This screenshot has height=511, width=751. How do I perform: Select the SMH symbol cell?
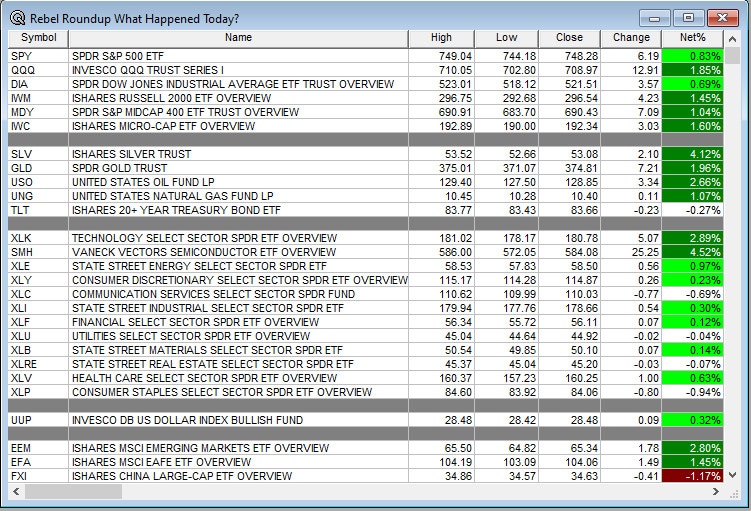pyautogui.click(x=38, y=252)
